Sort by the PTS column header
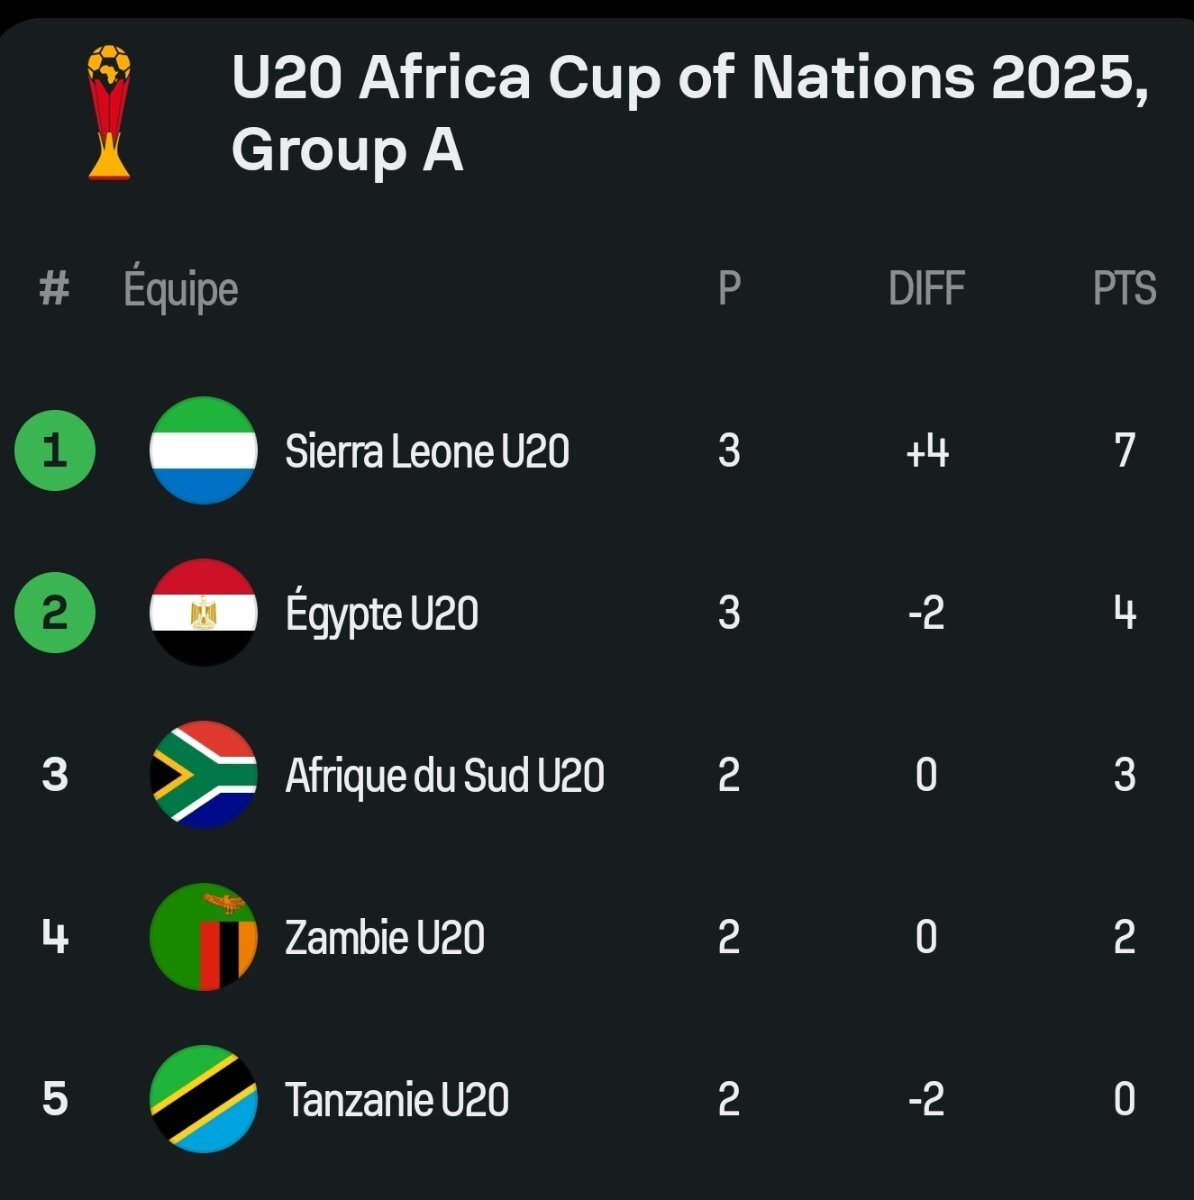 pyautogui.click(x=1125, y=289)
